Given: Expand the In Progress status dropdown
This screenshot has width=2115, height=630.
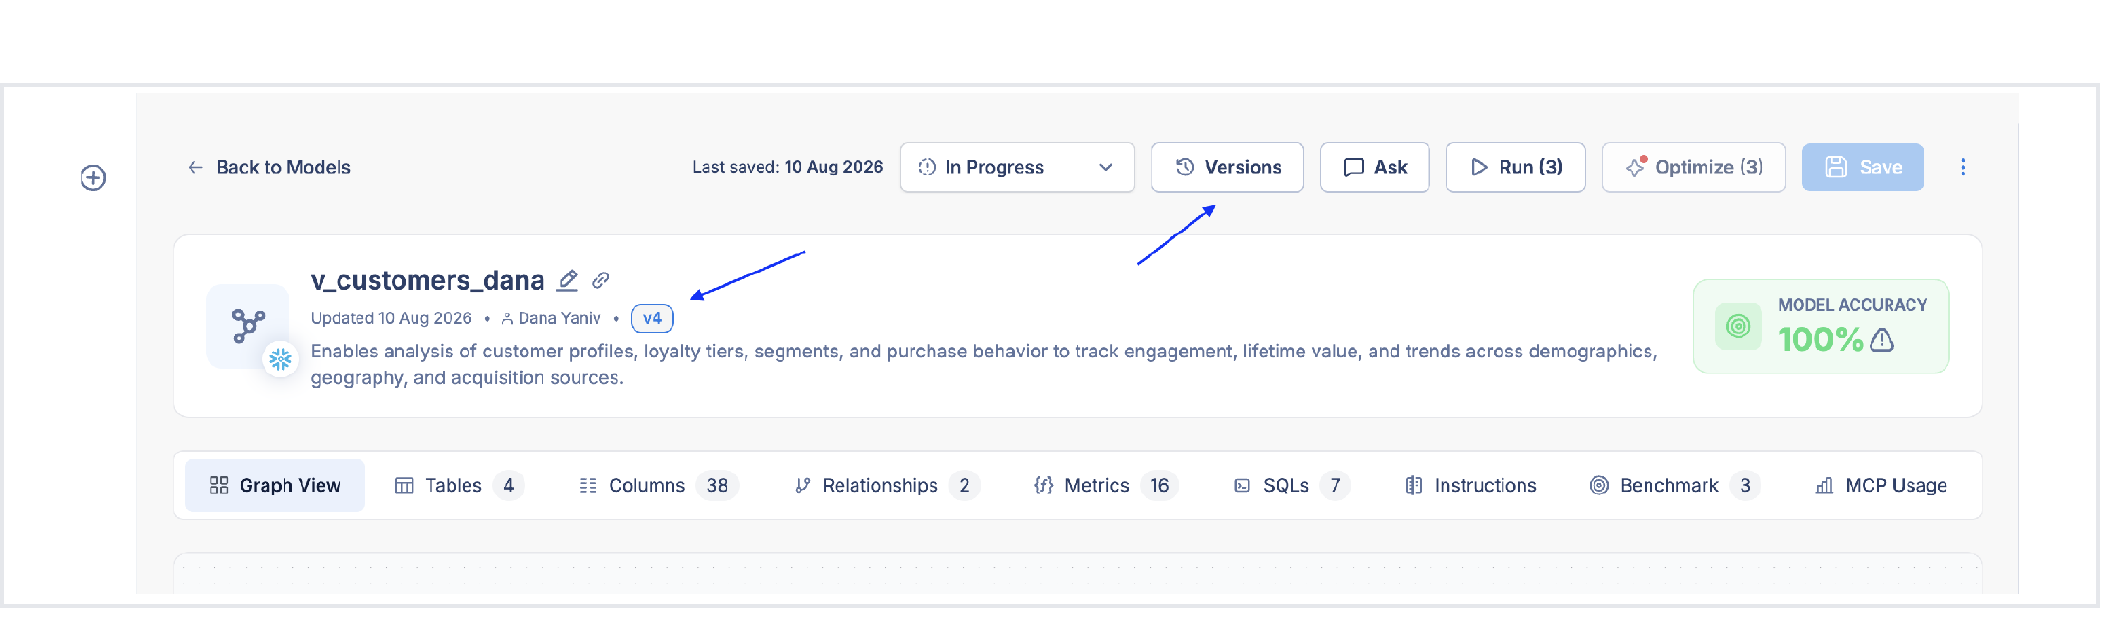Looking at the screenshot, I should (x=1017, y=167).
